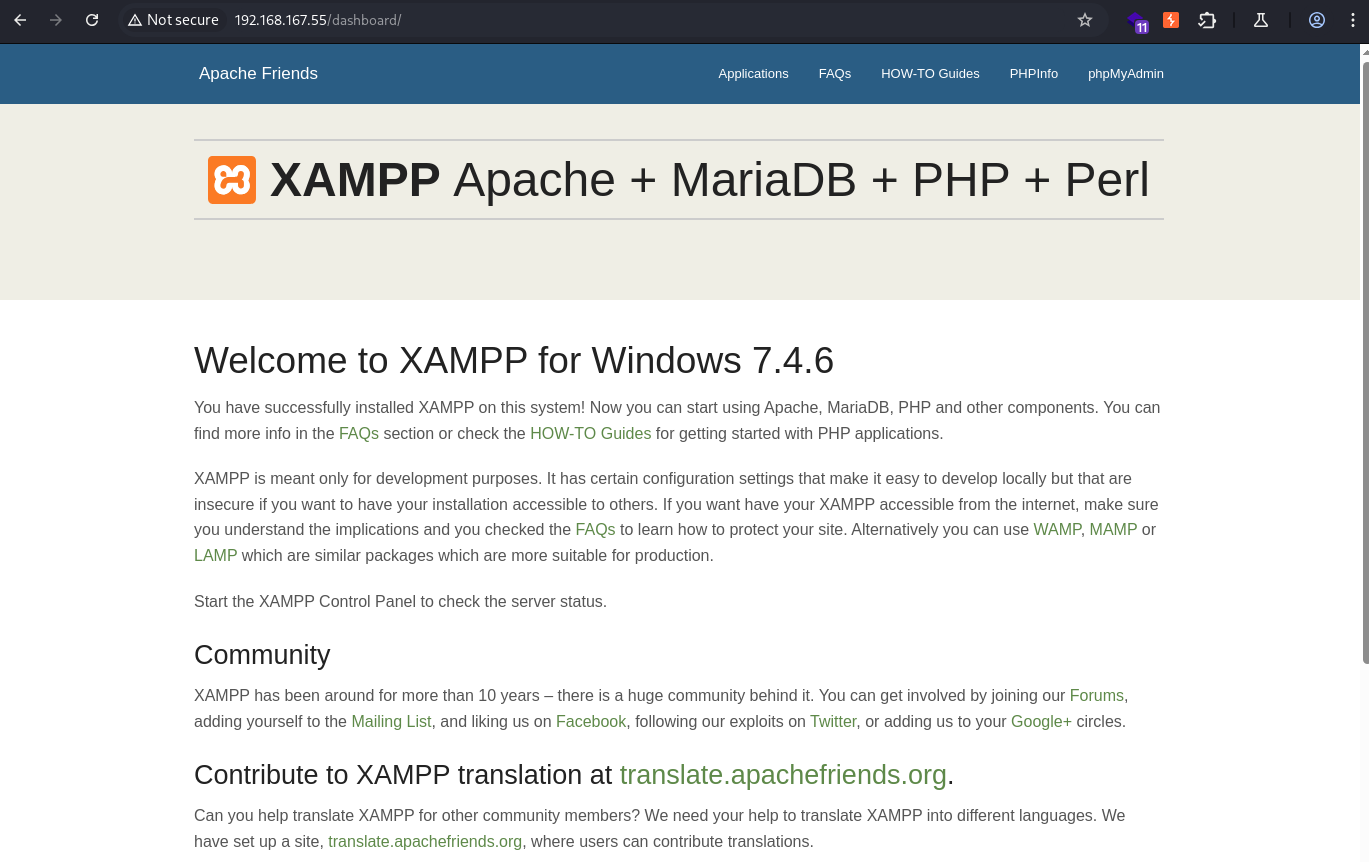Open the Facebook link
The width and height of the screenshot is (1369, 862).
[x=591, y=722]
